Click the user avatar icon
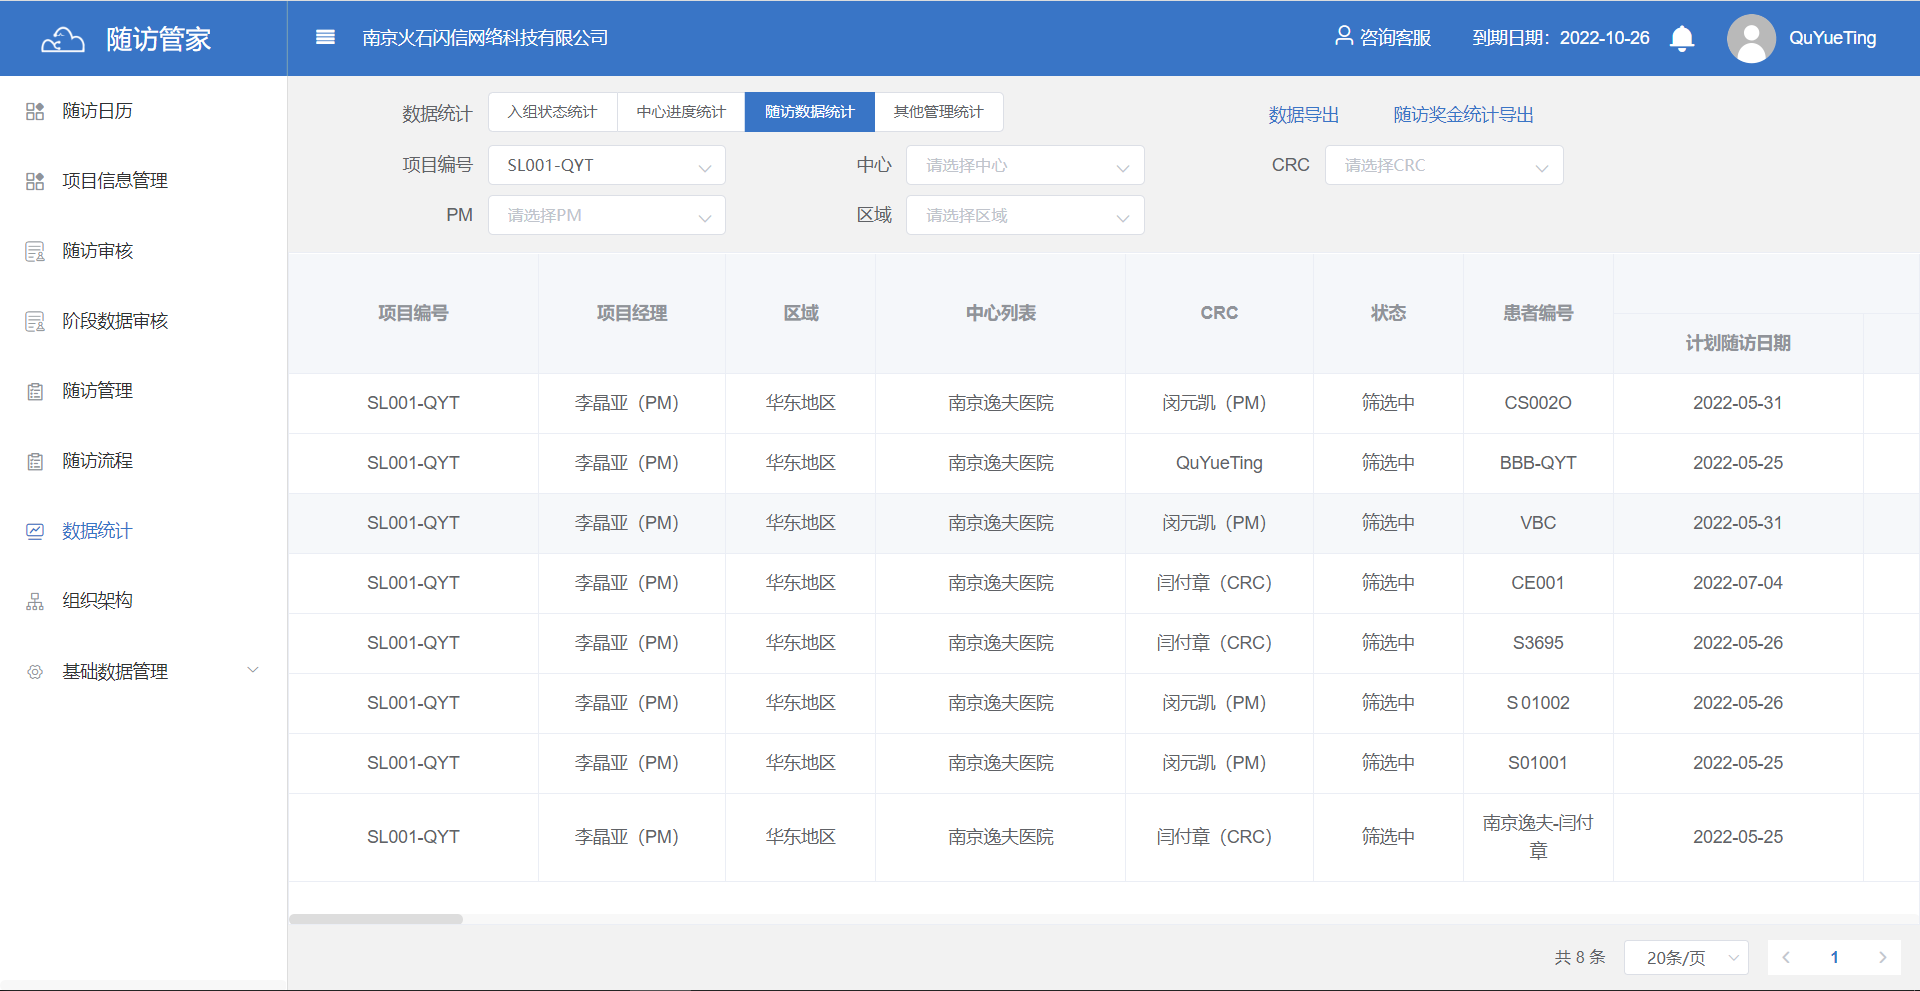Screen dimensions: 1920x991 click(1750, 38)
